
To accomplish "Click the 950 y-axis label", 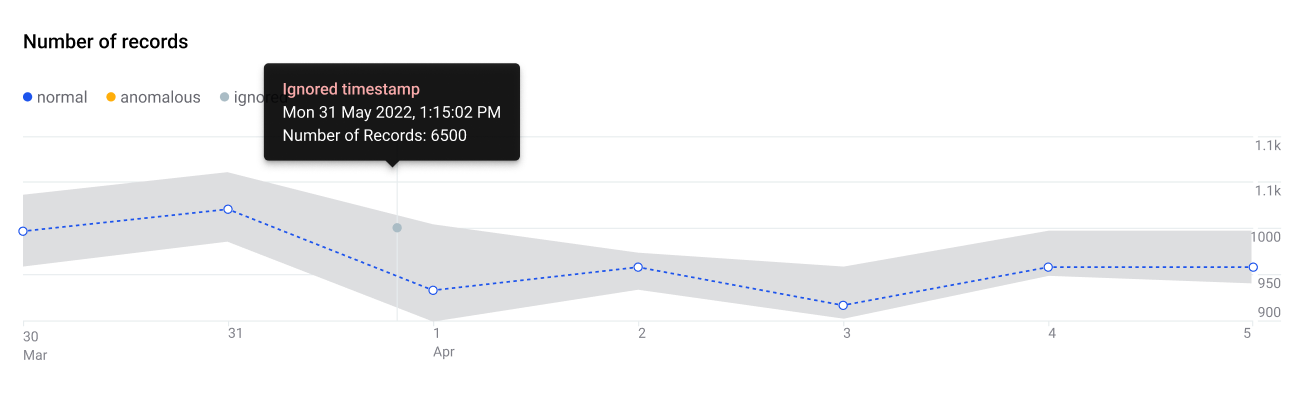I will click(x=1268, y=283).
